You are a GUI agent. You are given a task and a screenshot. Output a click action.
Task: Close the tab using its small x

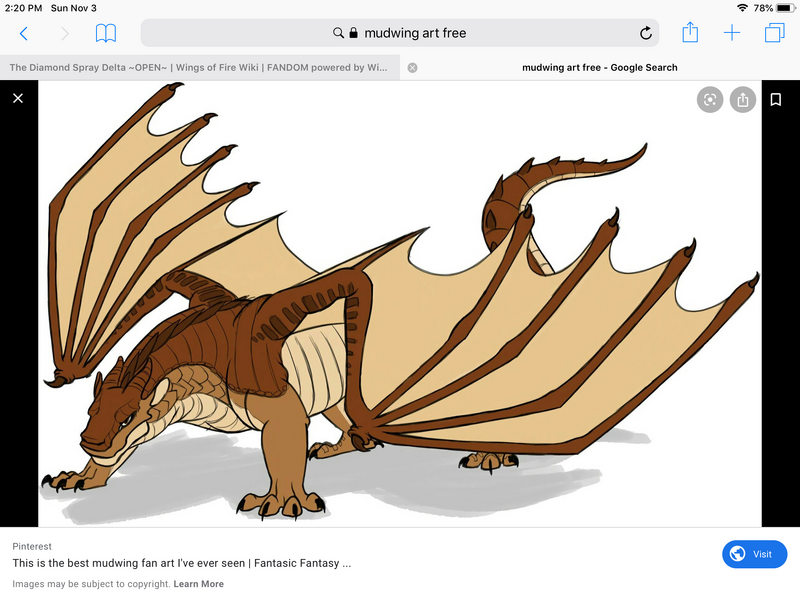(412, 68)
